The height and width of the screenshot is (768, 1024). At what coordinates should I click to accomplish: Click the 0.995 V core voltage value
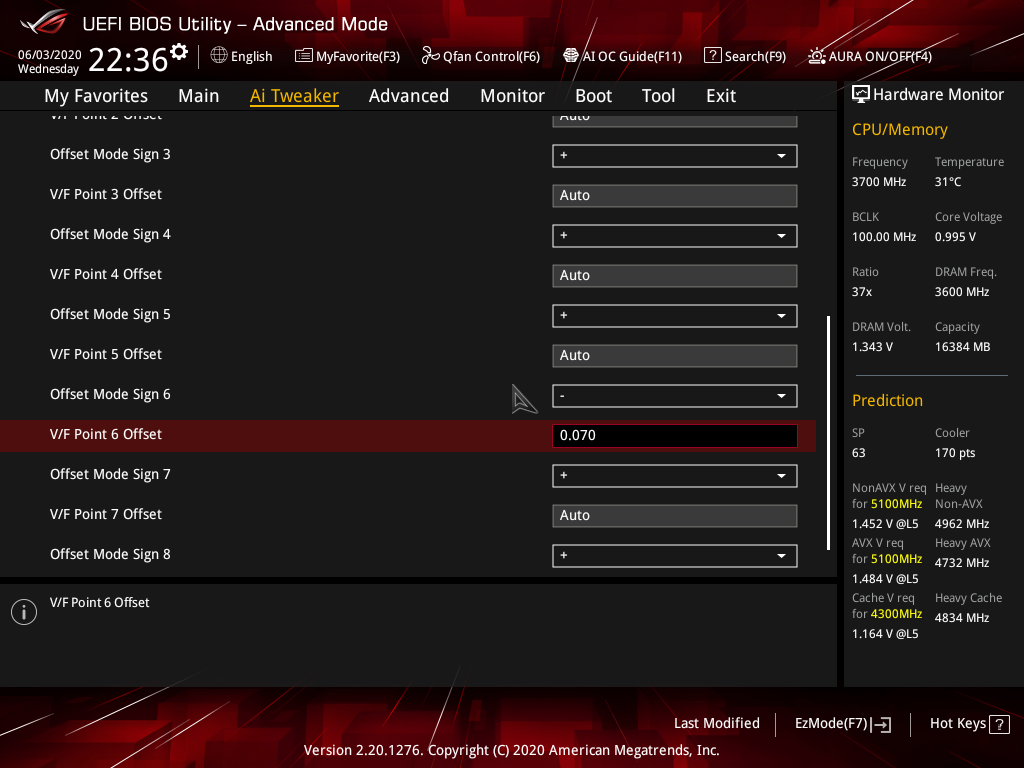coord(955,237)
